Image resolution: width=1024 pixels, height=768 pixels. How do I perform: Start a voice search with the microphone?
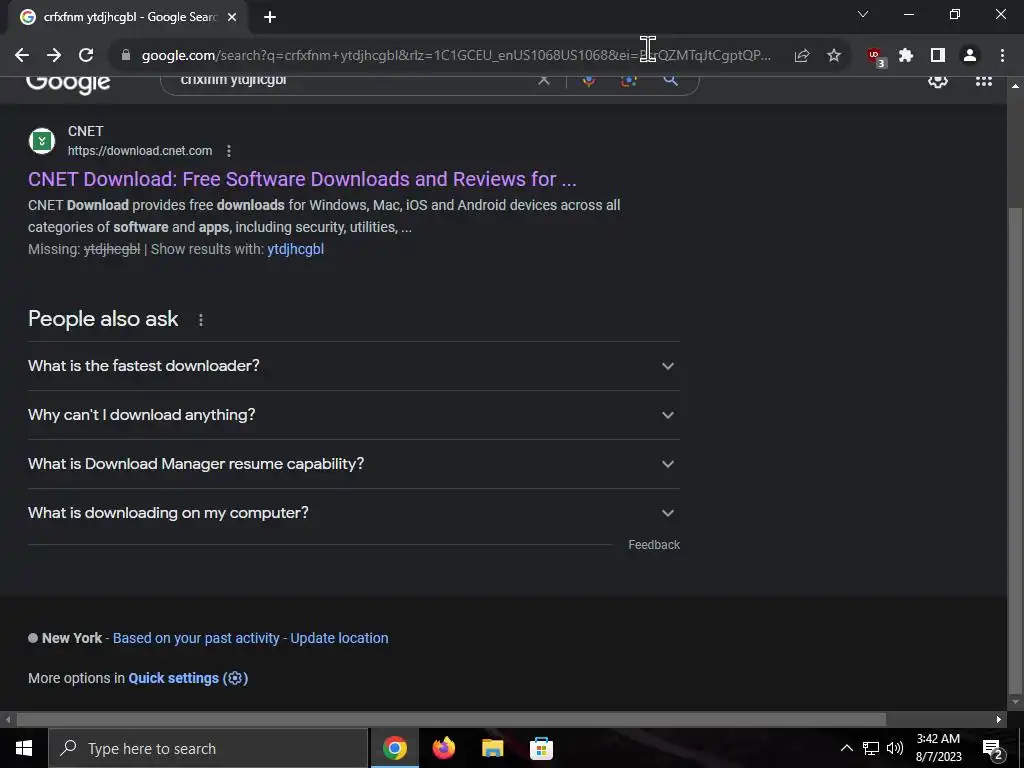coord(588,80)
